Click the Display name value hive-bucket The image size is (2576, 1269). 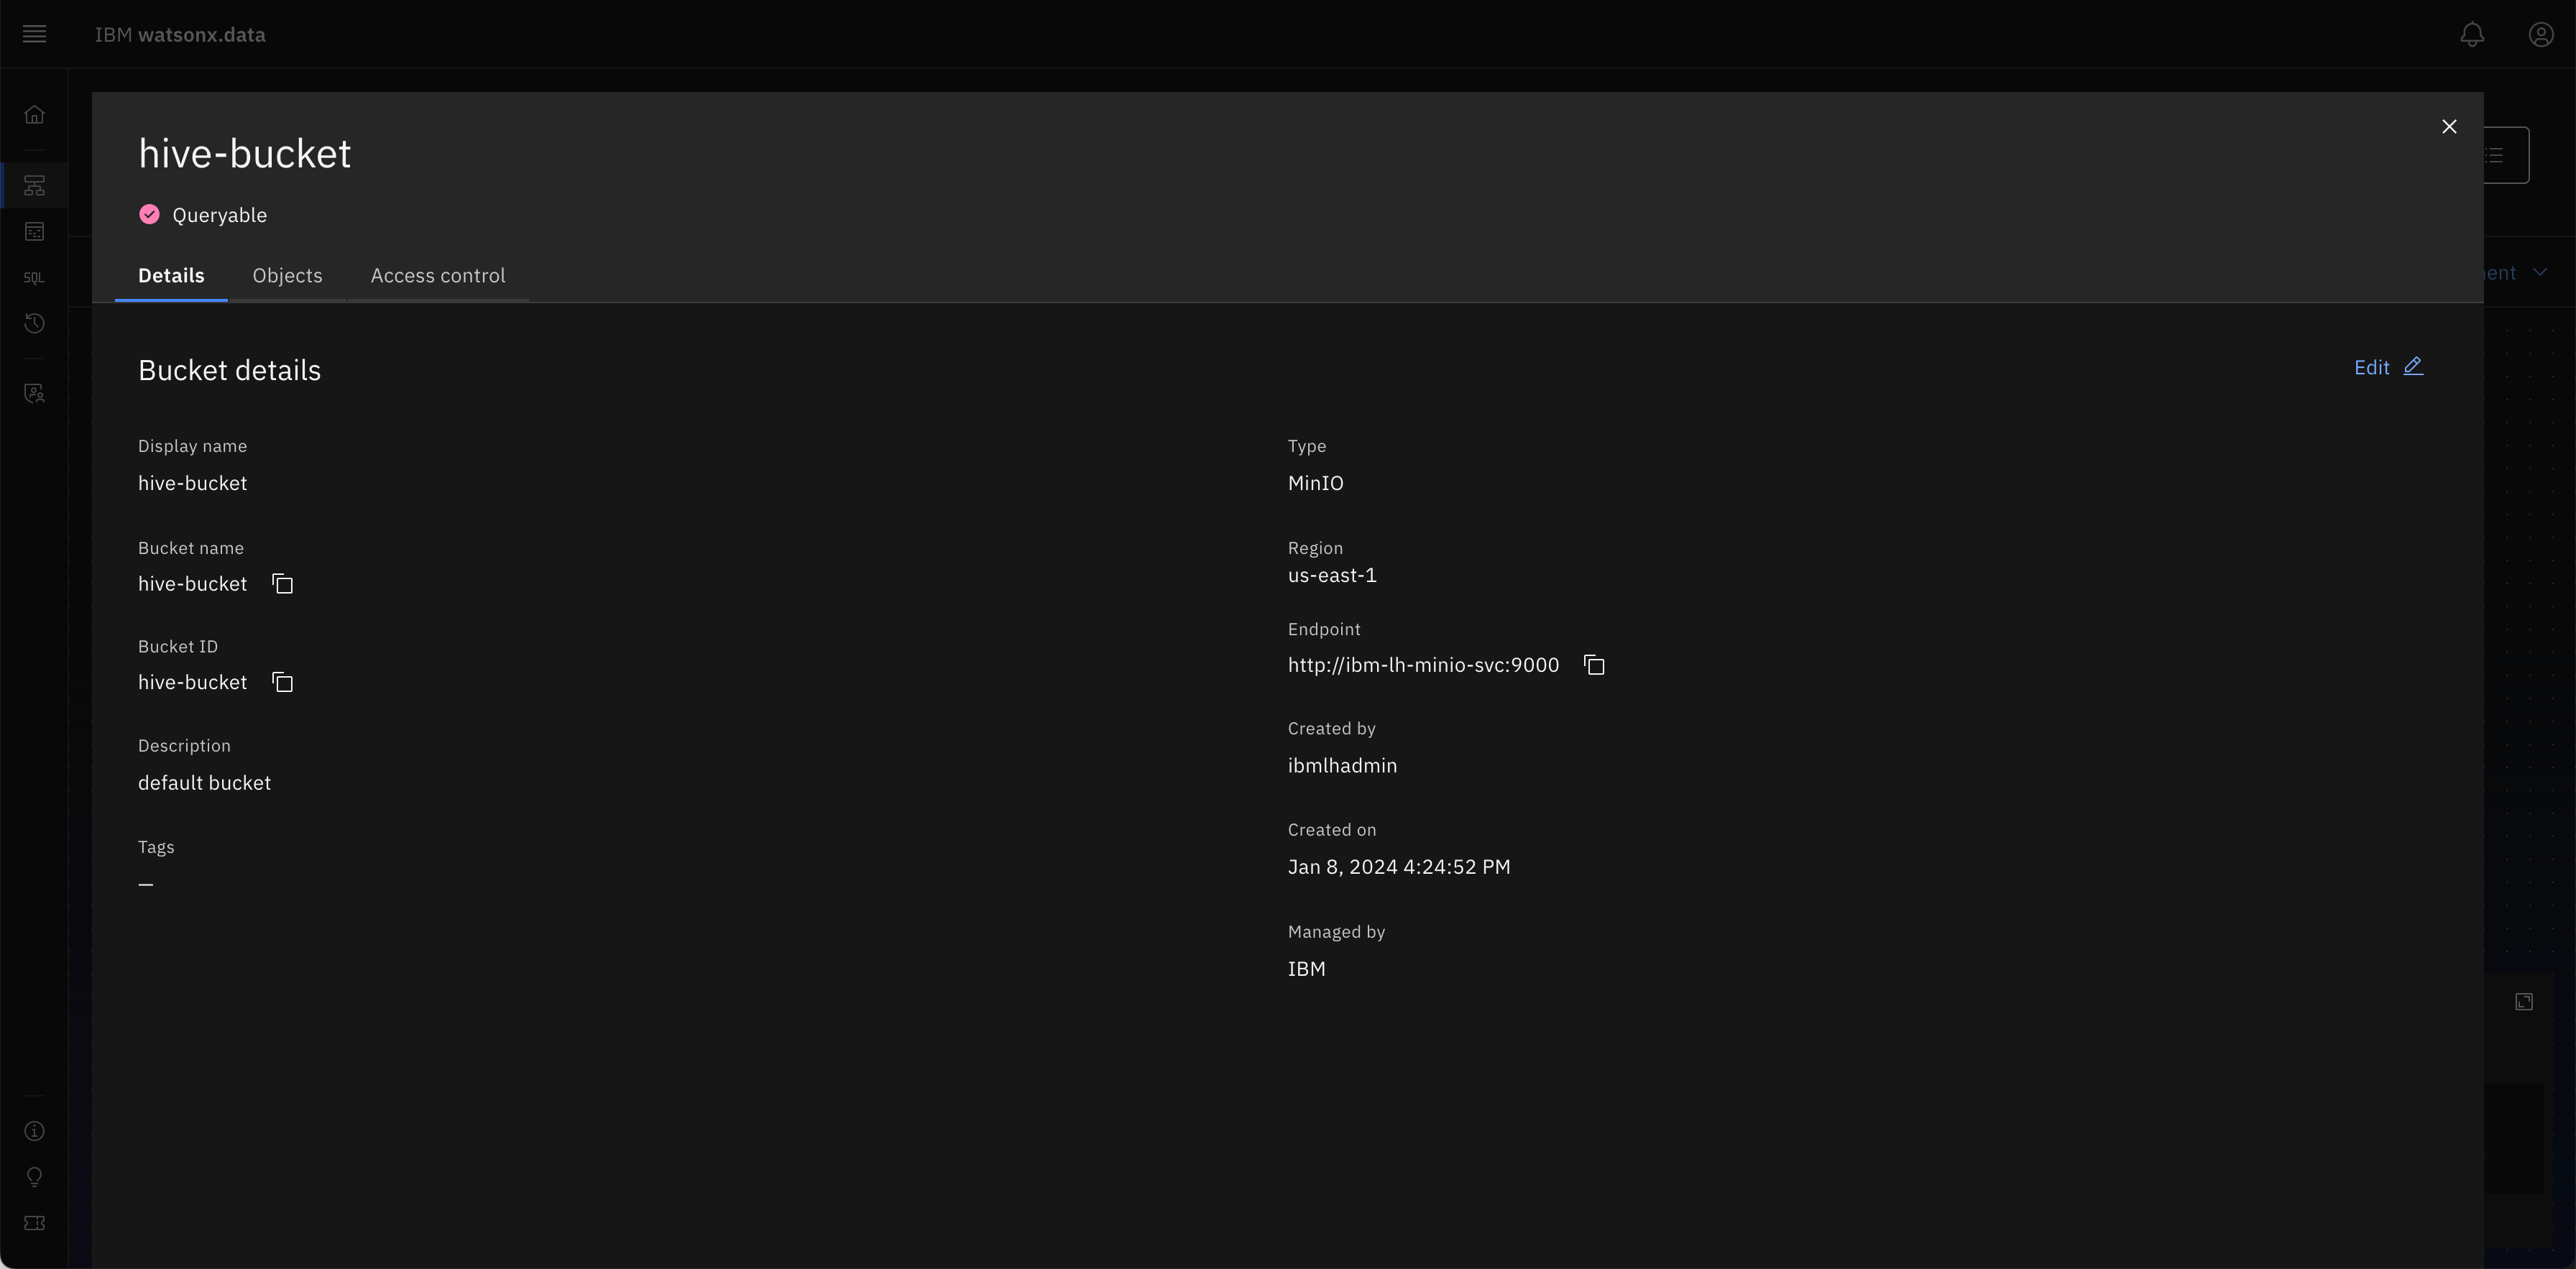click(192, 483)
